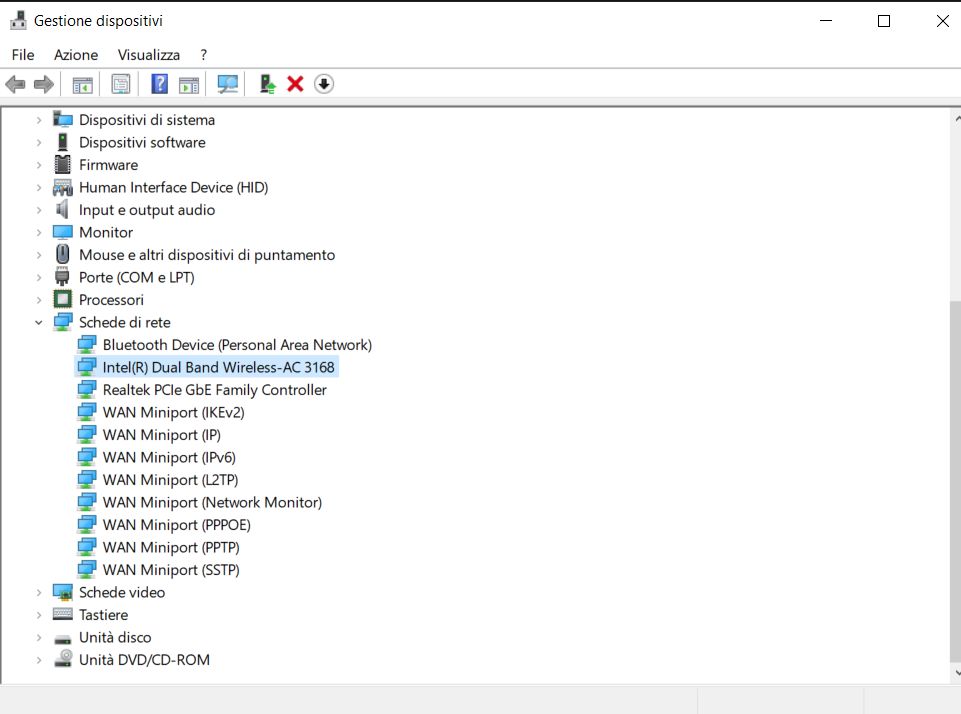Select the Tastiere label text

click(x=104, y=615)
